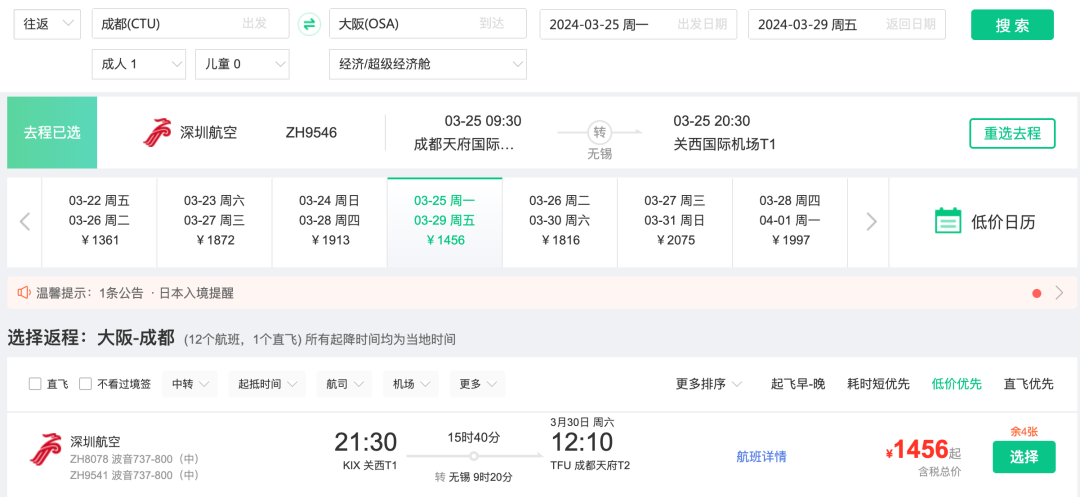Click the Shenzhen Airlines logo in return flight
The width and height of the screenshot is (1080, 497).
point(45,449)
